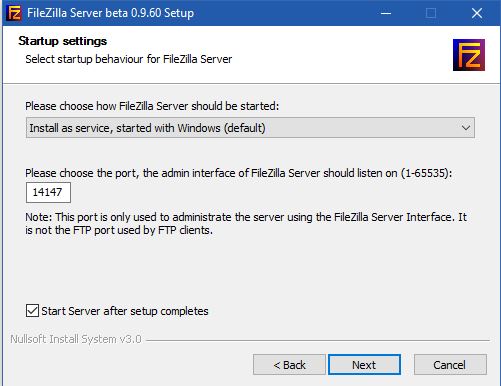
Task: Click the note about the FTP port
Action: click(246, 224)
